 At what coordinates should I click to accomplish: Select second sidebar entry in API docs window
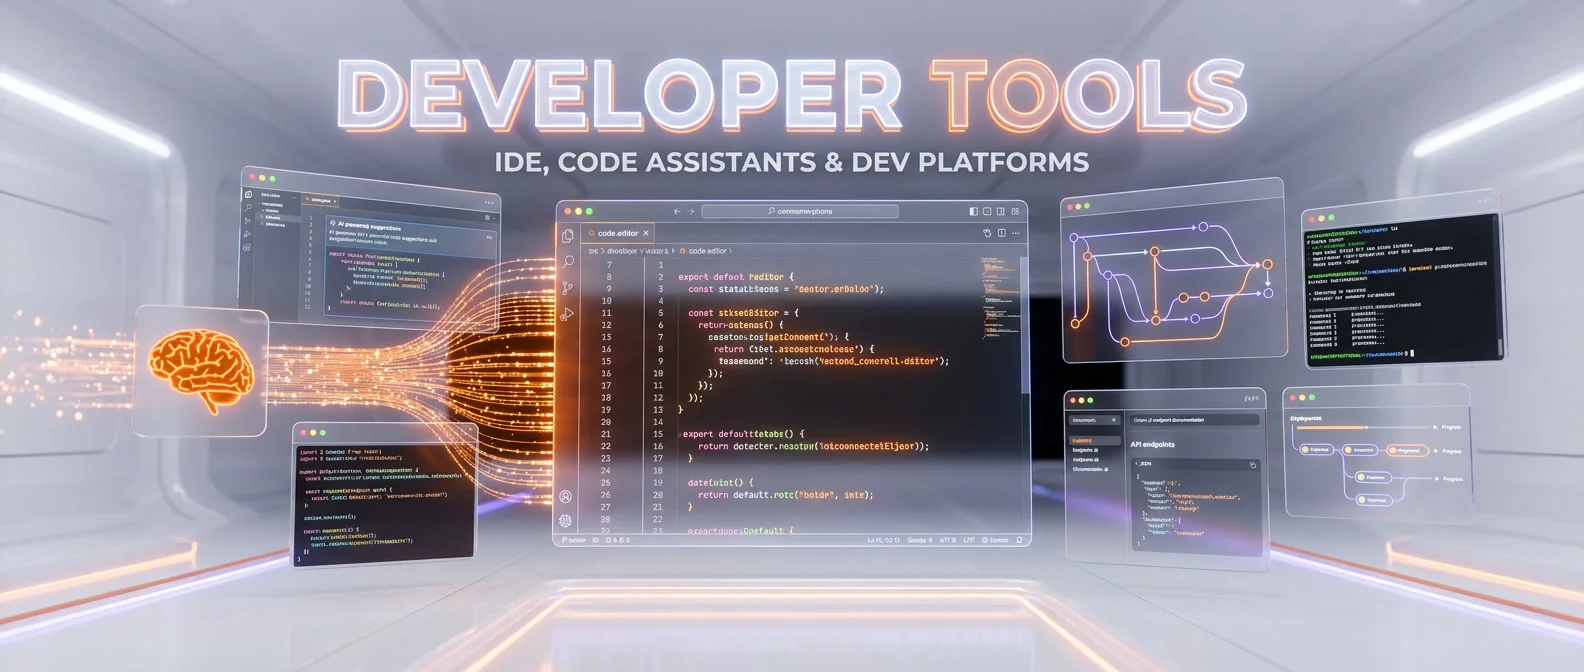1087,450
